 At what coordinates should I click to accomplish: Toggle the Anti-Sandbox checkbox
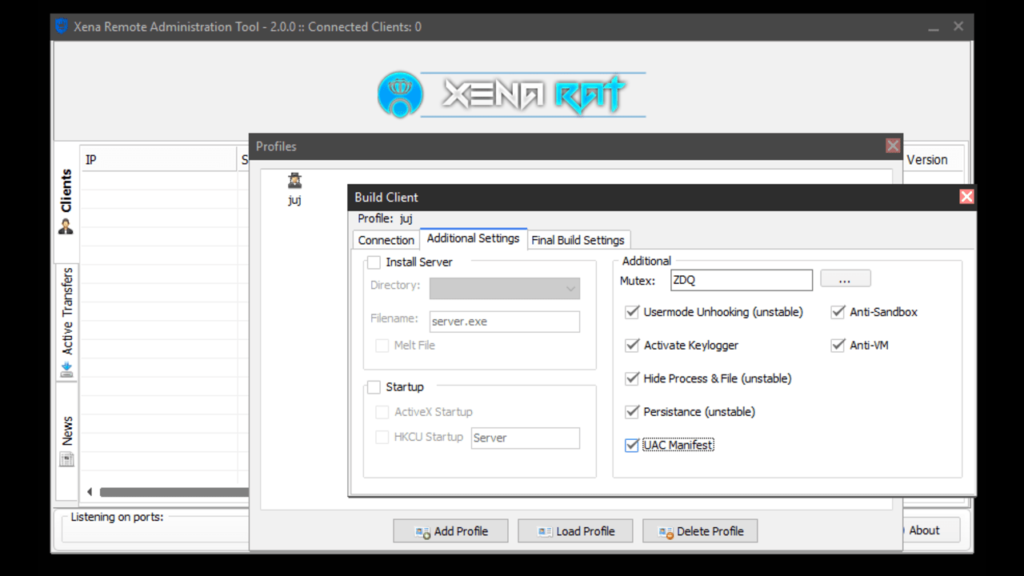click(x=838, y=312)
